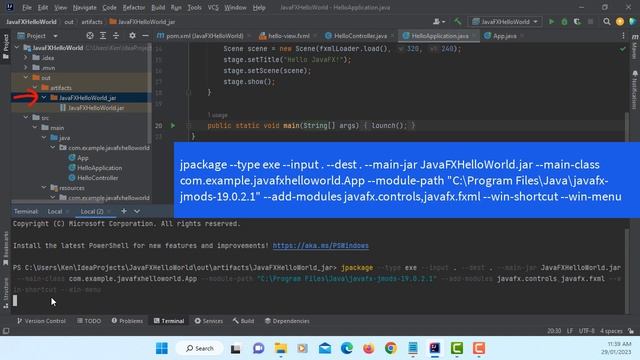
Task: Collapse all in Project panel
Action: [116, 36]
